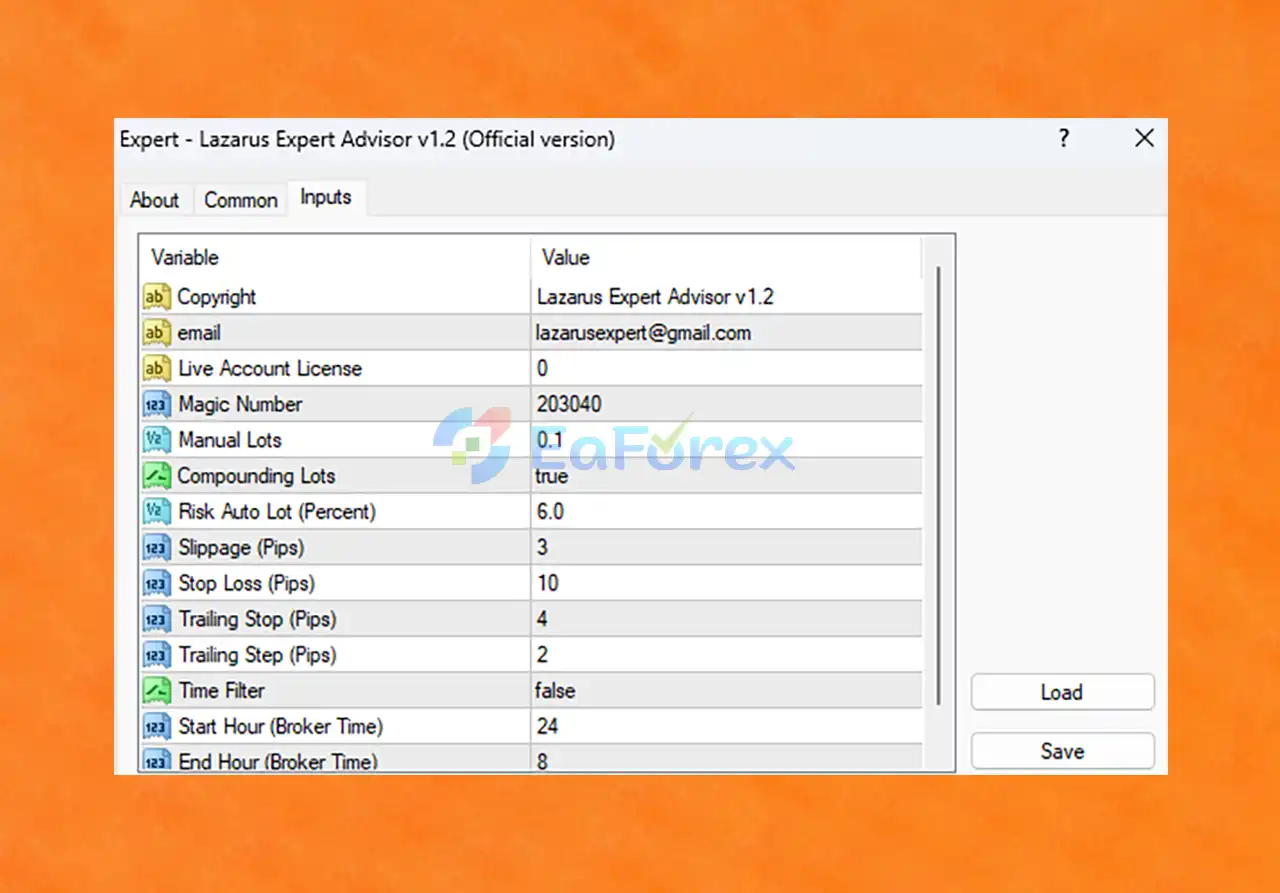Select the Trailing Step (Pips) label

[x=257, y=655]
